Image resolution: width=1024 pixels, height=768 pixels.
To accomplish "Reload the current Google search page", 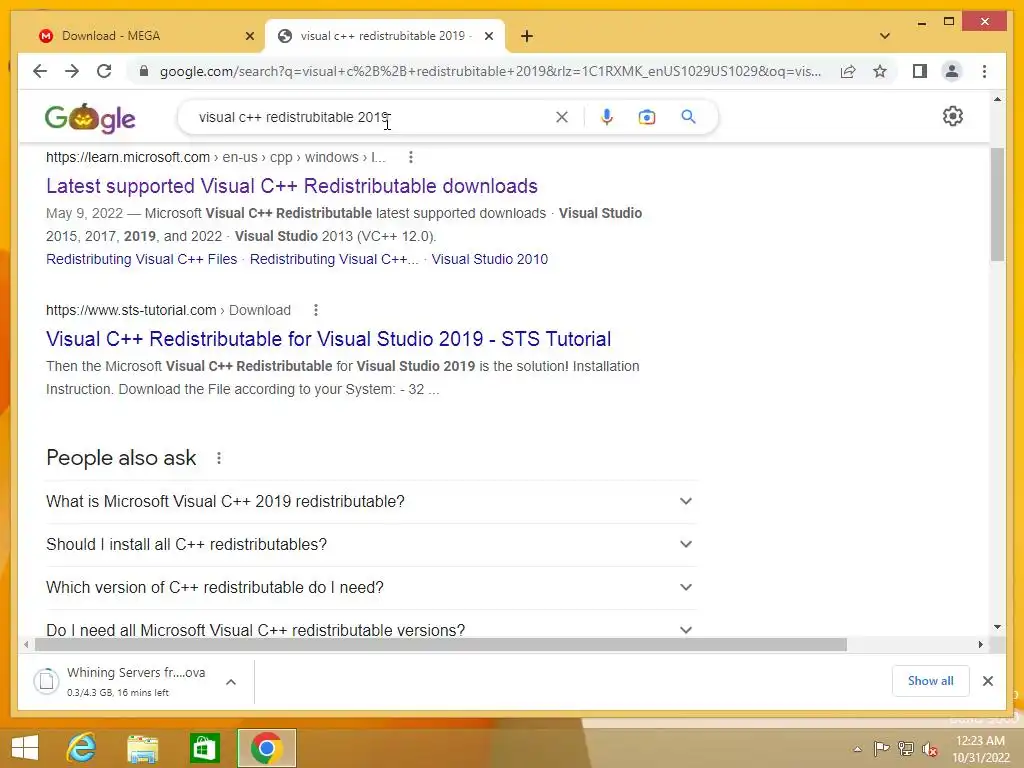I will pos(104,71).
